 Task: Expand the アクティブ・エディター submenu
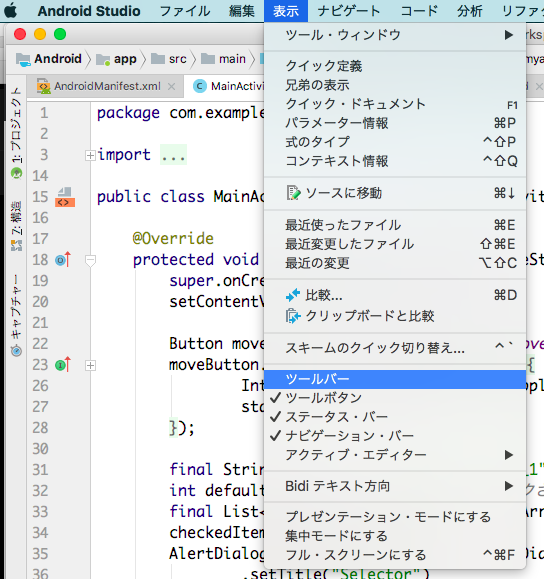coord(395,455)
